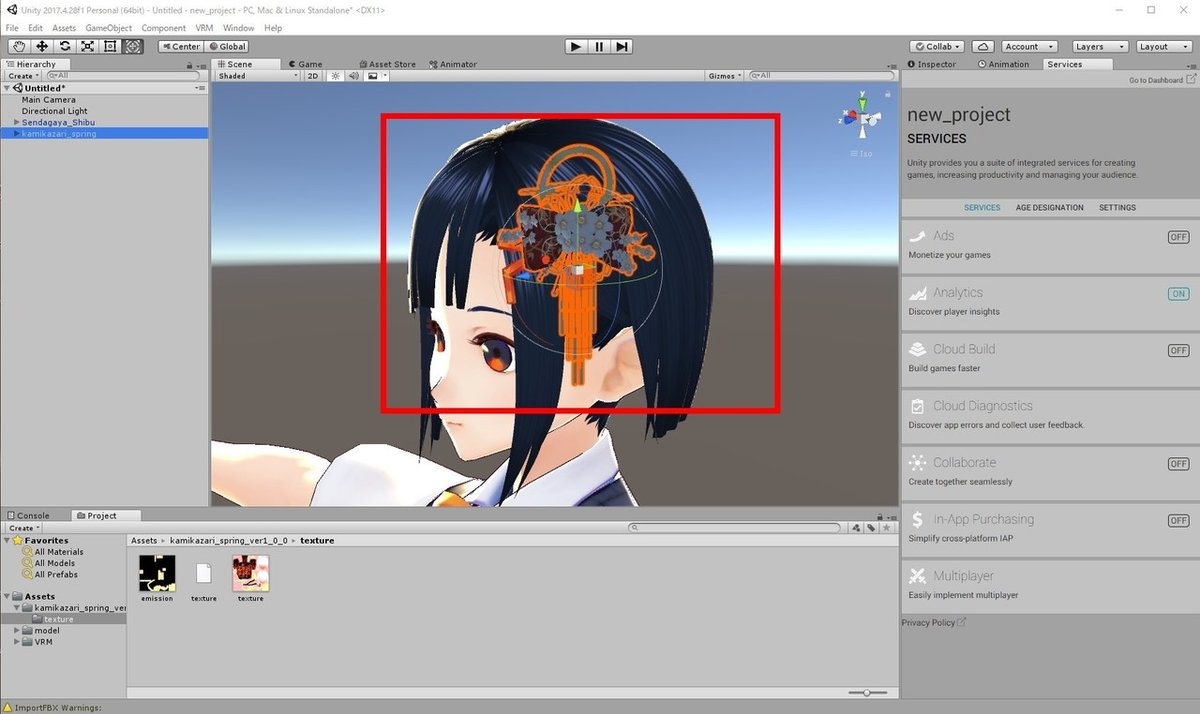Open the Shaded draw mode dropdown

point(257,76)
